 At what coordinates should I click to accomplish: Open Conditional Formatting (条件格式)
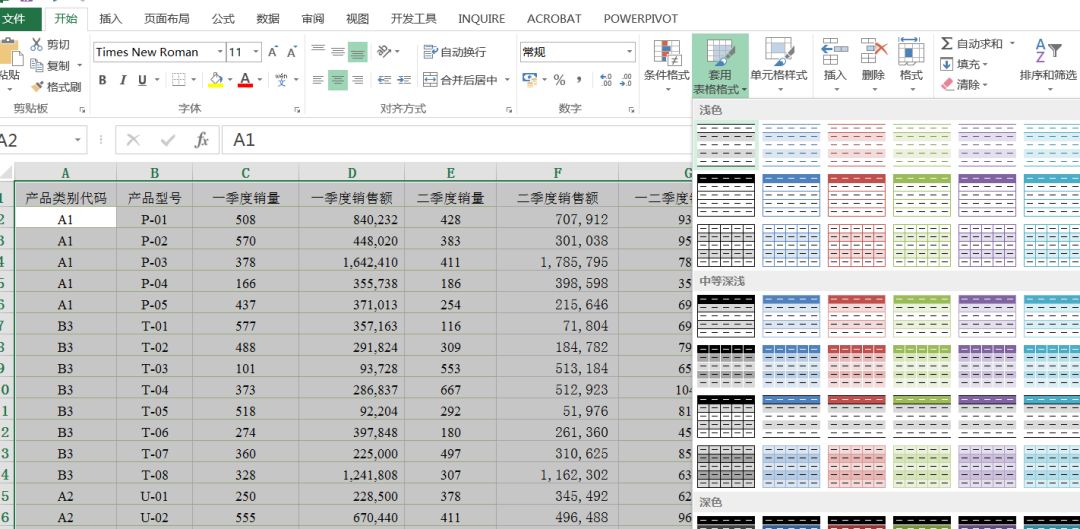pos(667,65)
